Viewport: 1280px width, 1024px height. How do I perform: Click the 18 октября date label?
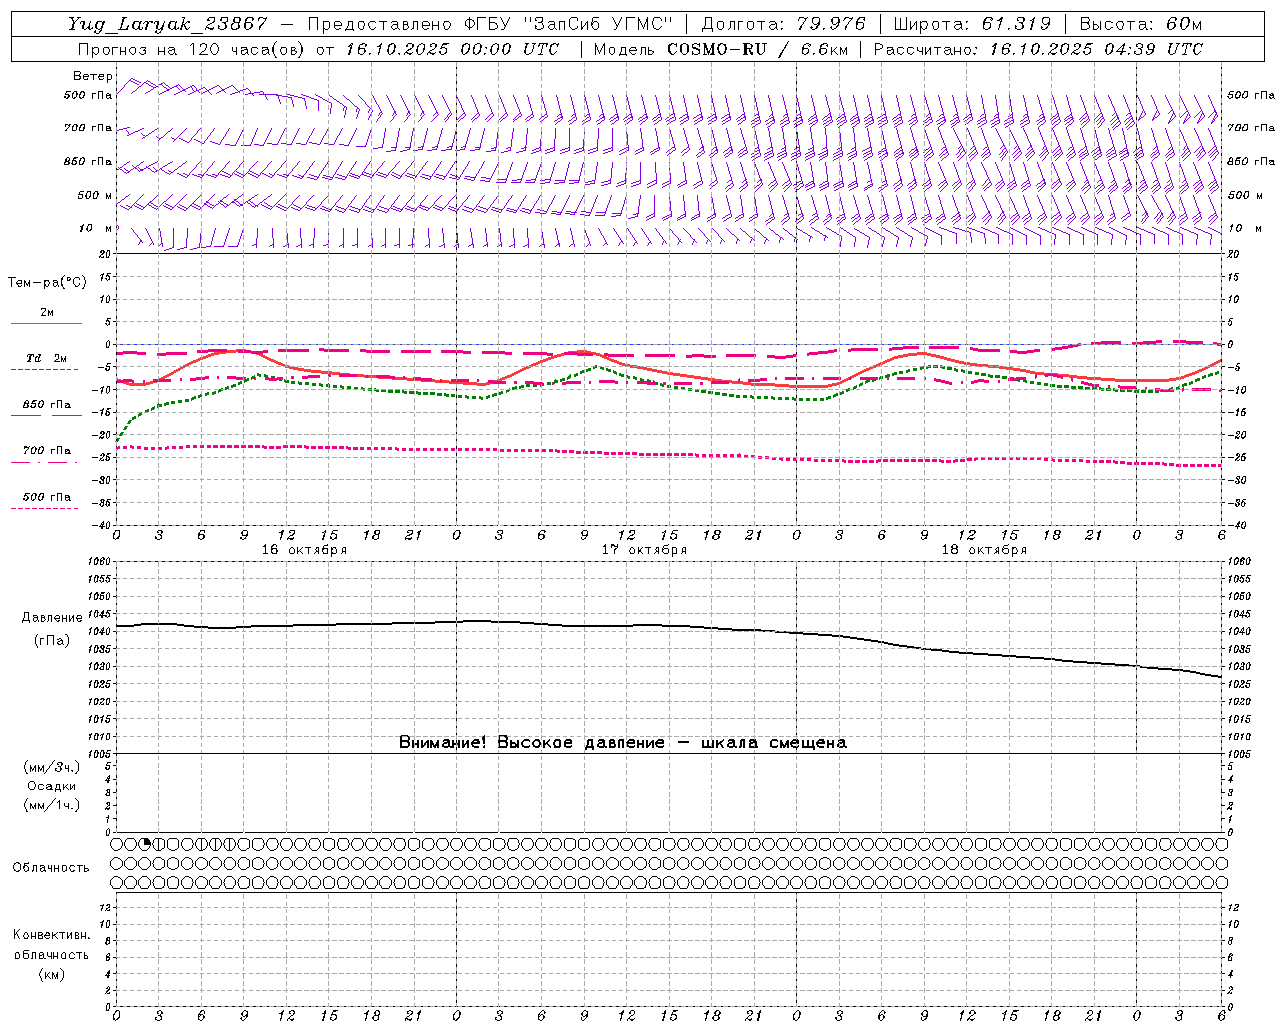984,549
